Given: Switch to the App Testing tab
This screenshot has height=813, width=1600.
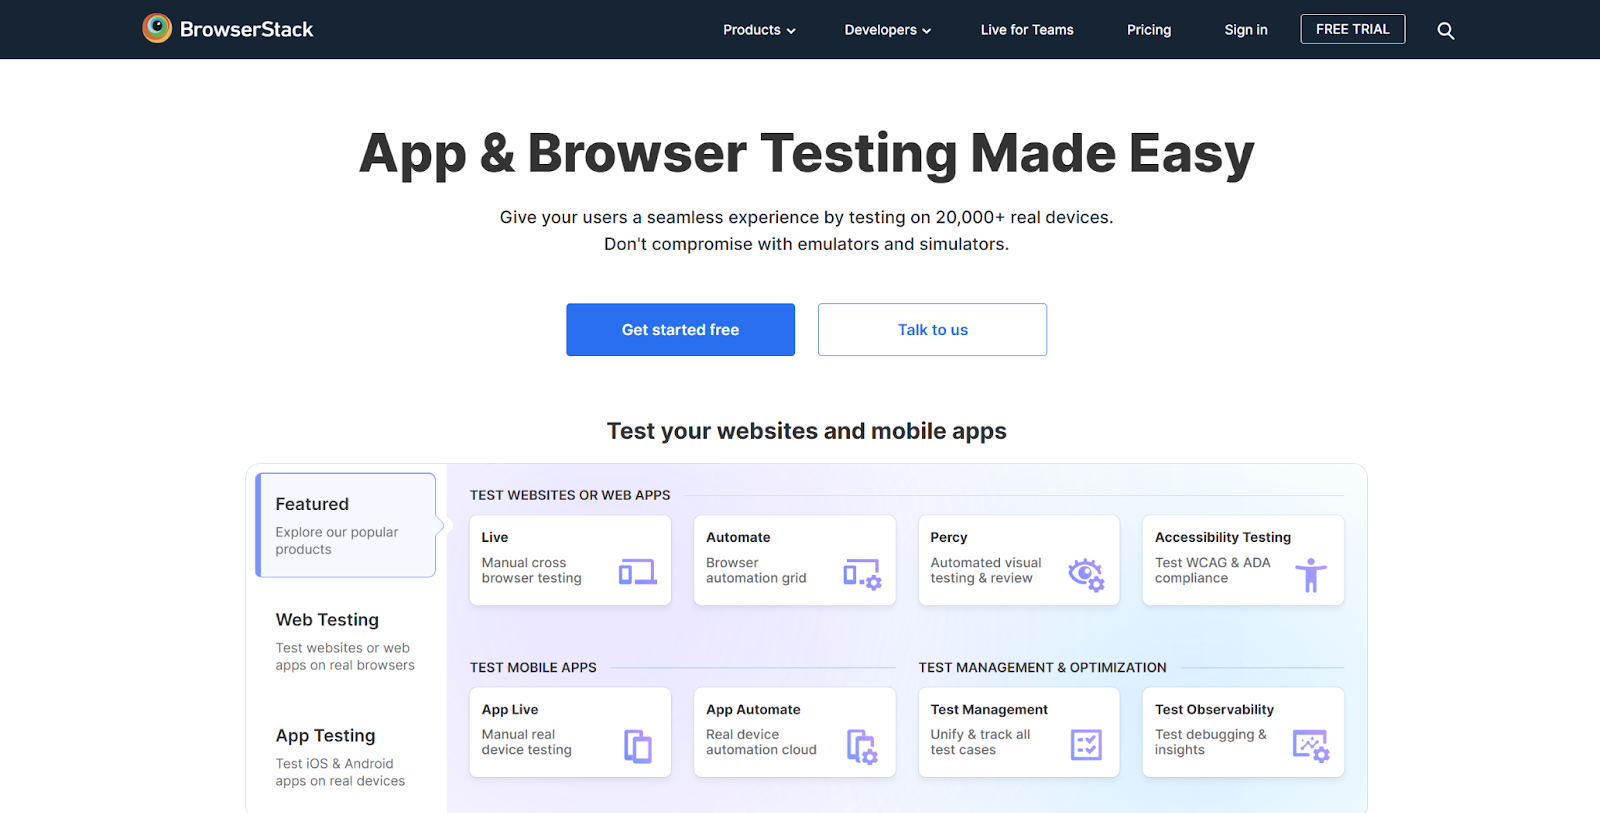Looking at the screenshot, I should pyautogui.click(x=346, y=757).
